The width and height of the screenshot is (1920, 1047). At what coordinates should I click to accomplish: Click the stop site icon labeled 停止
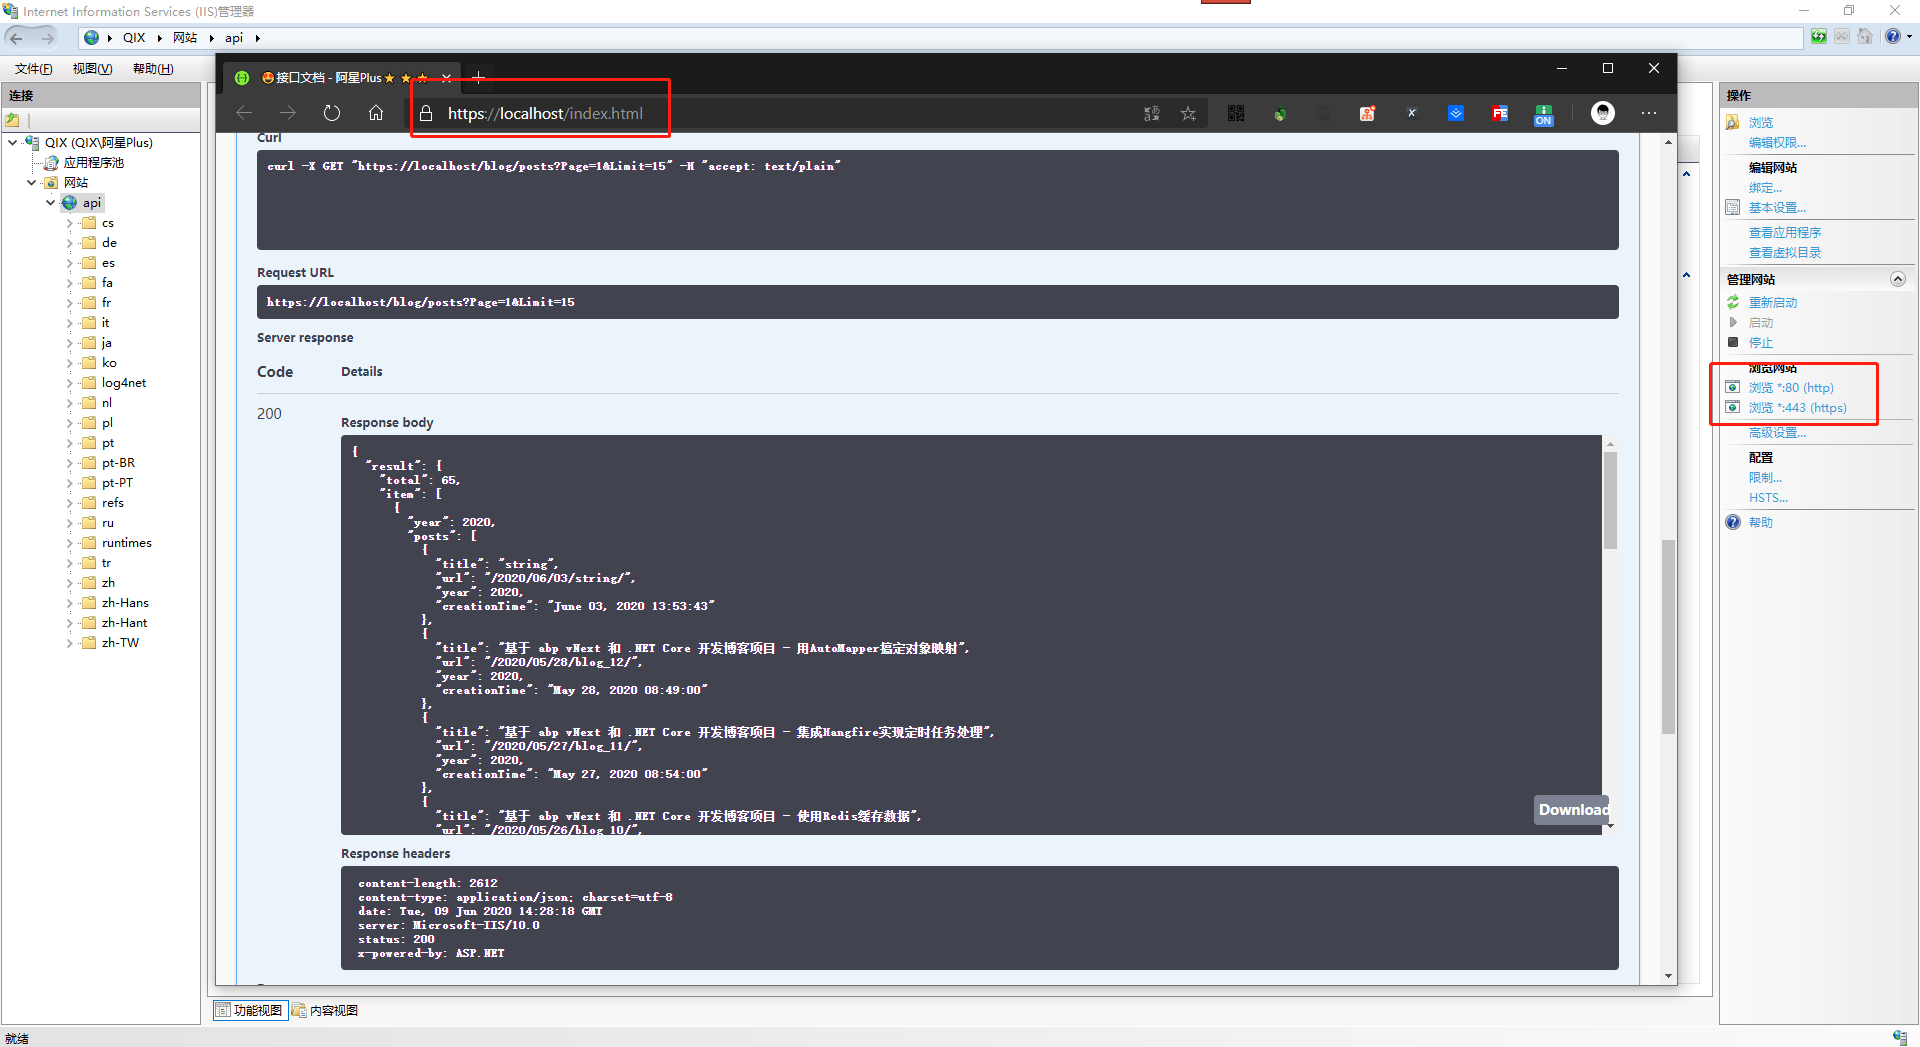tap(1734, 342)
